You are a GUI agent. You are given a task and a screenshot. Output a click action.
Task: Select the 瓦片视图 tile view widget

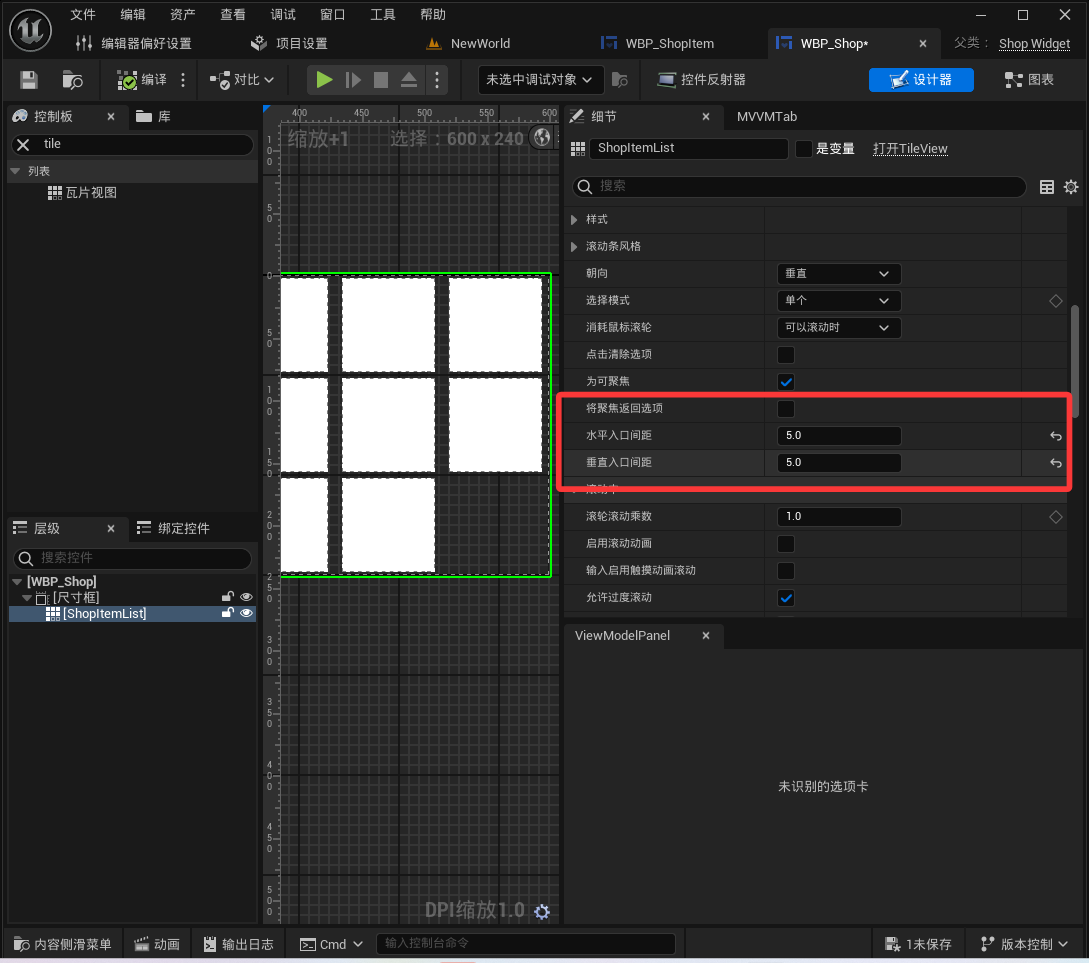pyautogui.click(x=82, y=193)
